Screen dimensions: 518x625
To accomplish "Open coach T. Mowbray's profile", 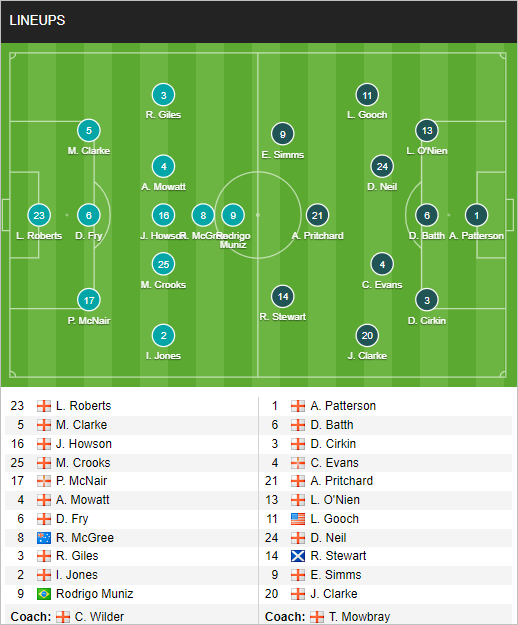I will pyautogui.click(x=359, y=617).
